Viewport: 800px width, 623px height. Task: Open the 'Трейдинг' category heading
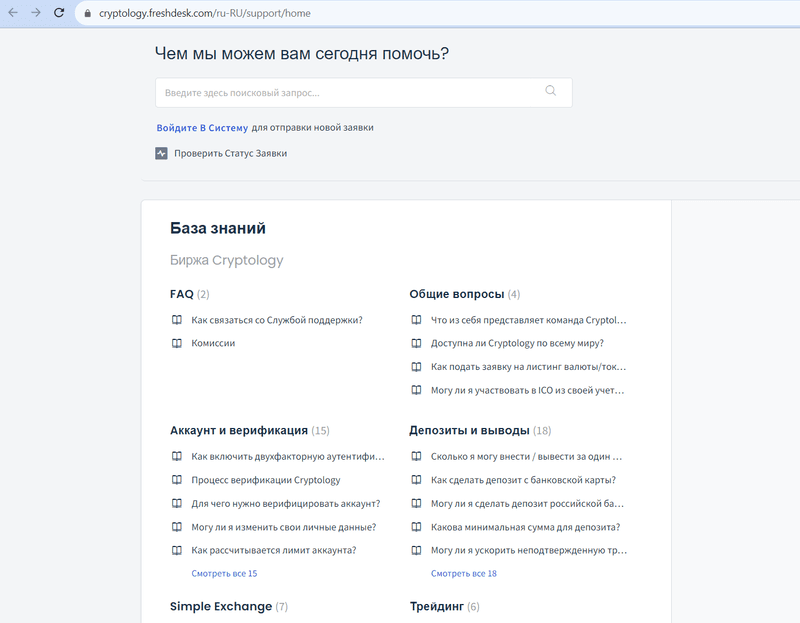[x=437, y=606]
